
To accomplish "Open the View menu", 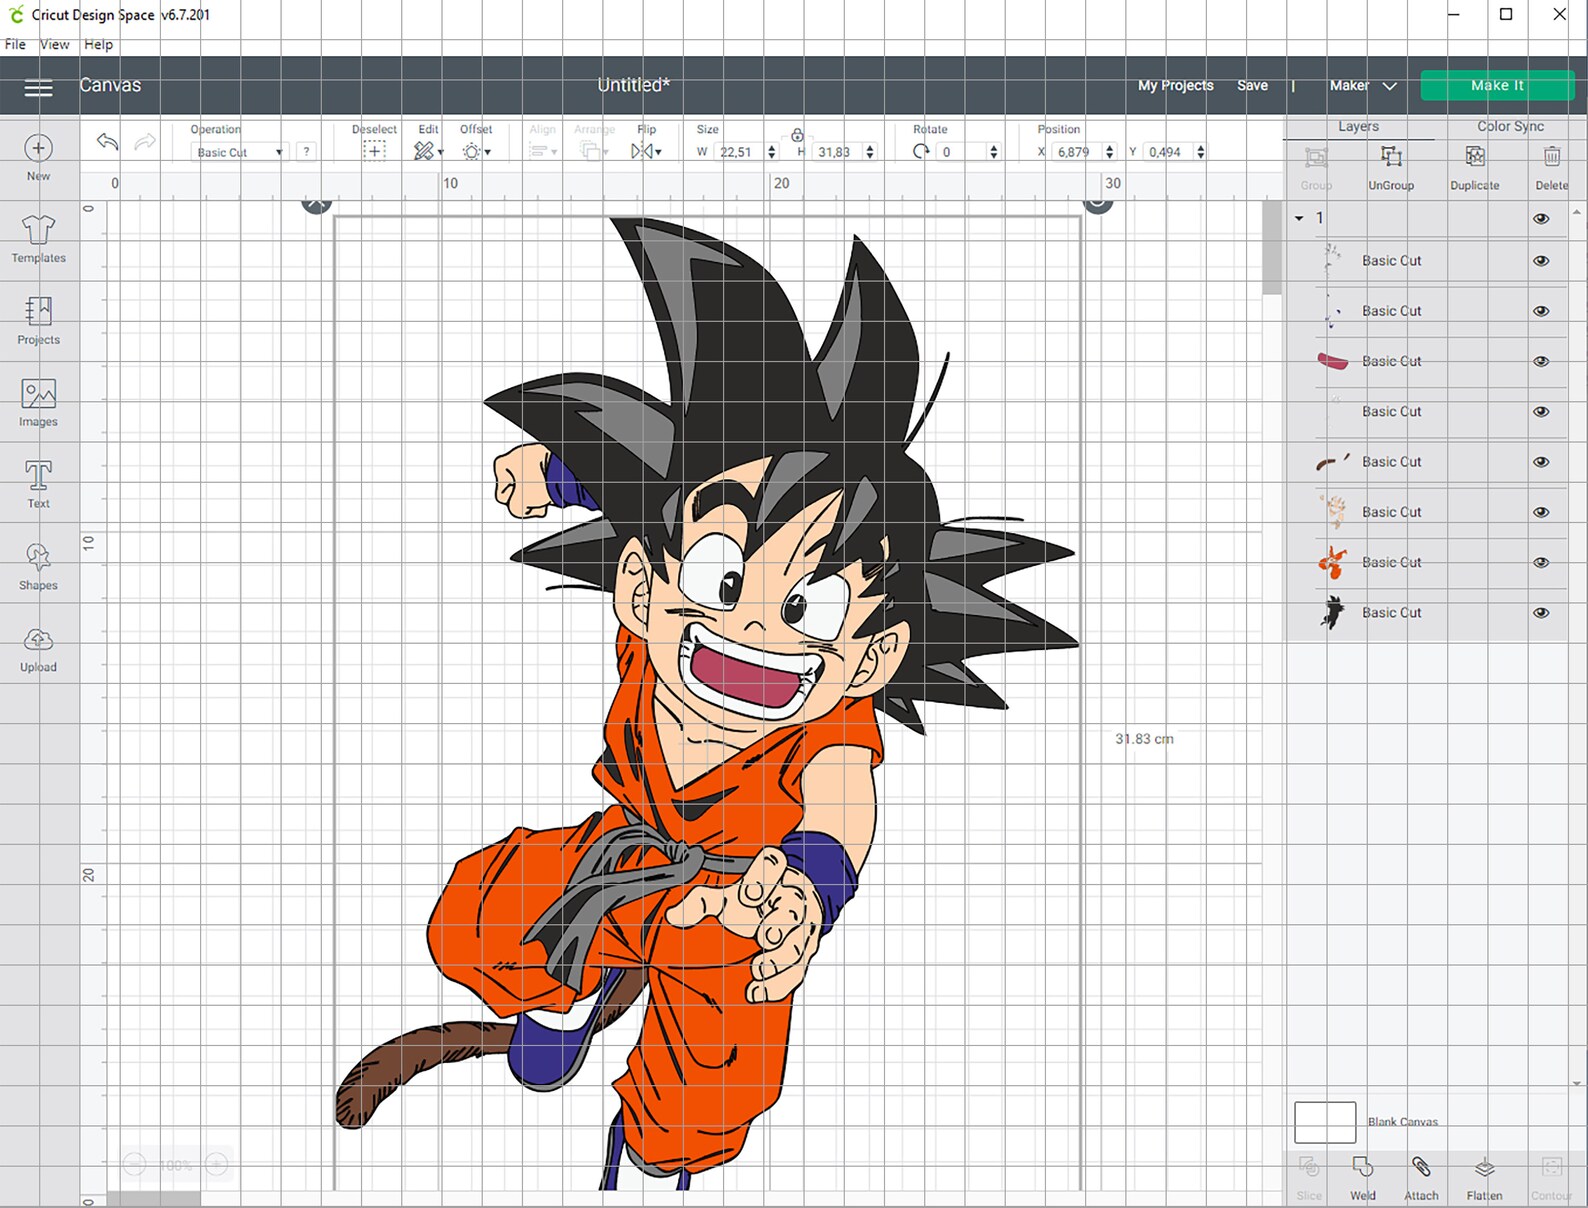I will click(x=55, y=44).
